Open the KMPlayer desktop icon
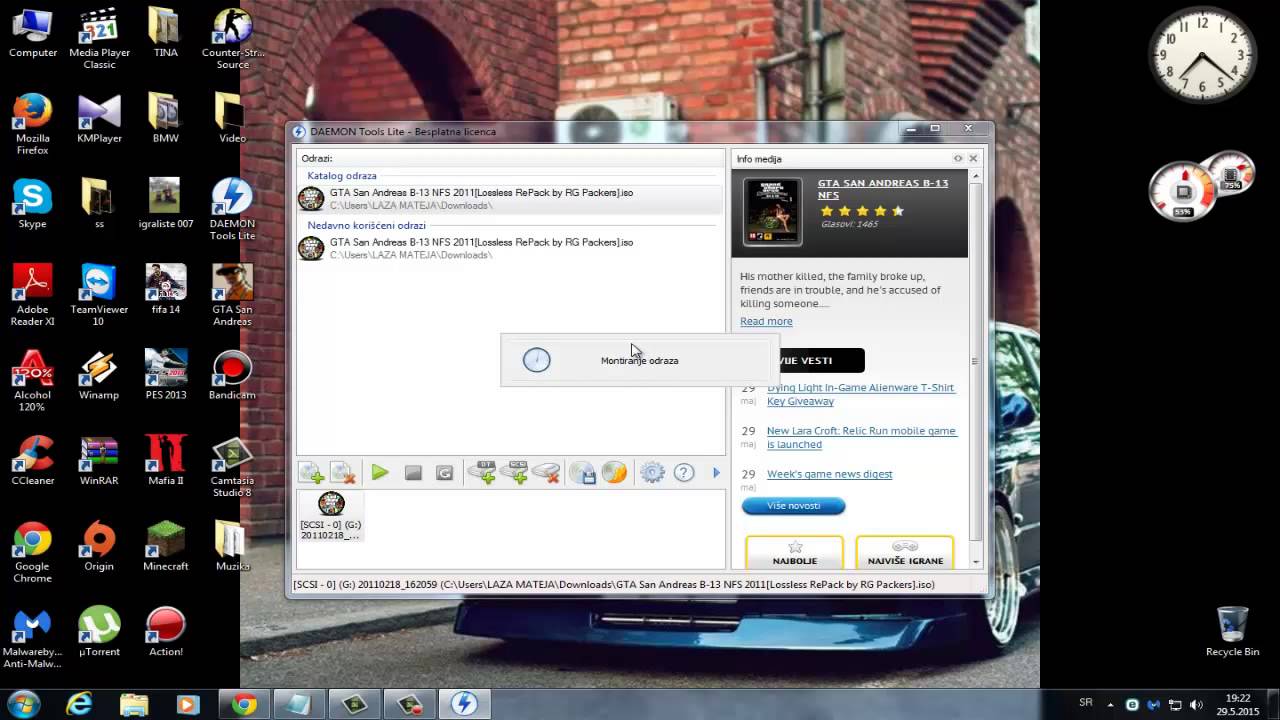 [99, 118]
